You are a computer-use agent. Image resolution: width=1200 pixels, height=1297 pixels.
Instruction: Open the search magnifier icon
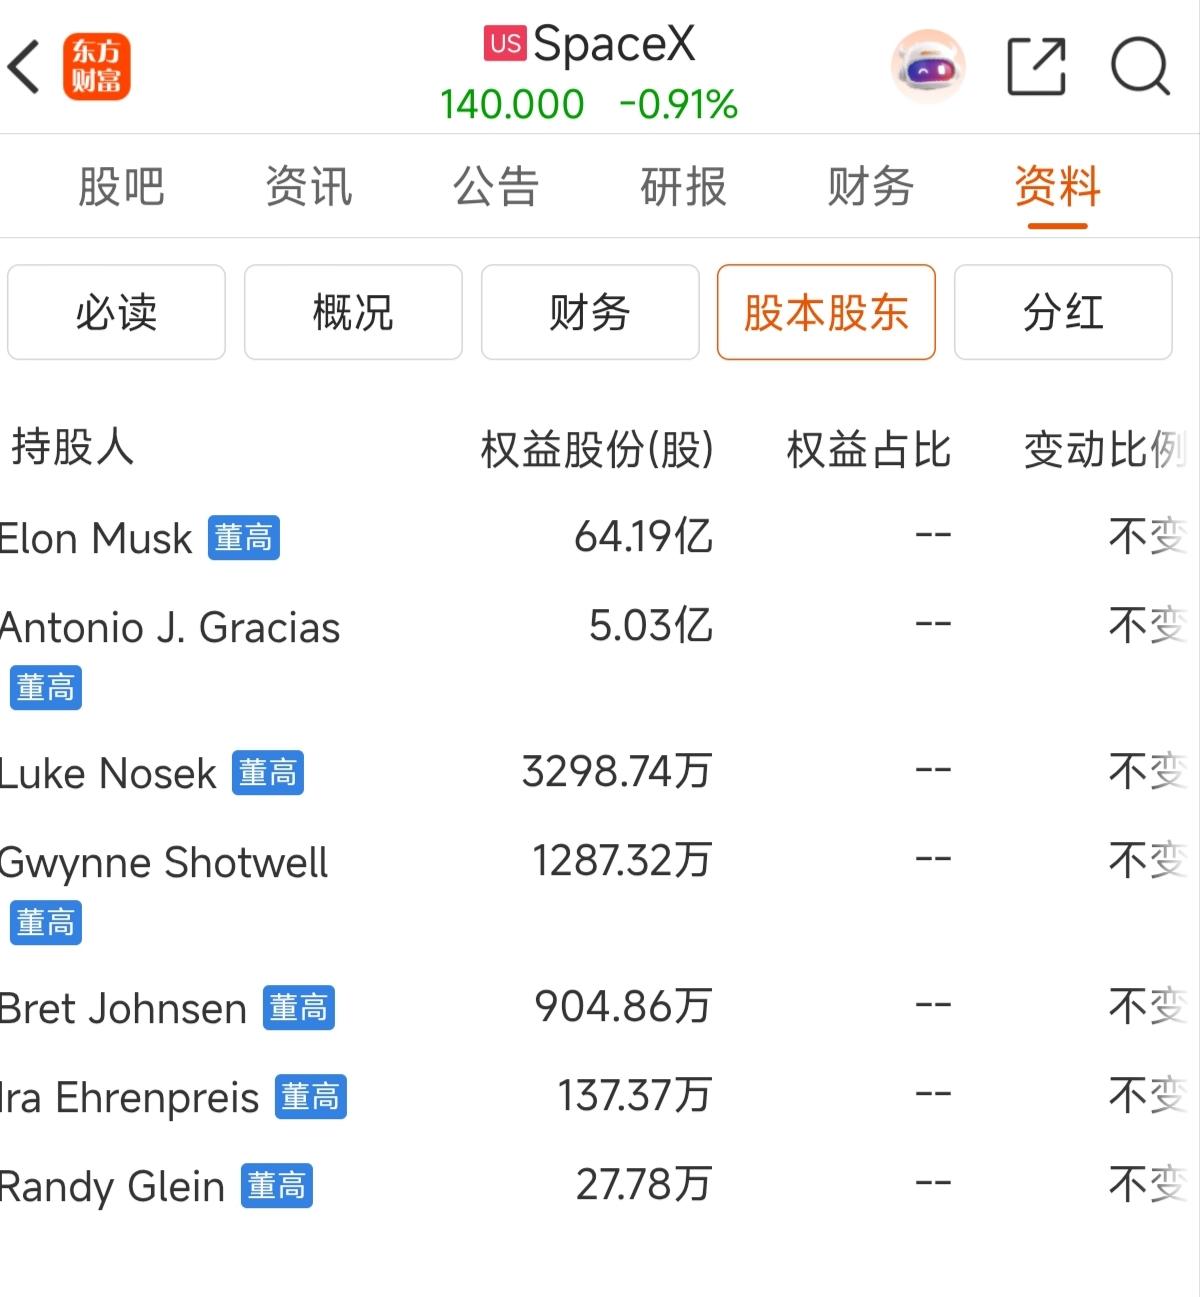coord(1141,67)
